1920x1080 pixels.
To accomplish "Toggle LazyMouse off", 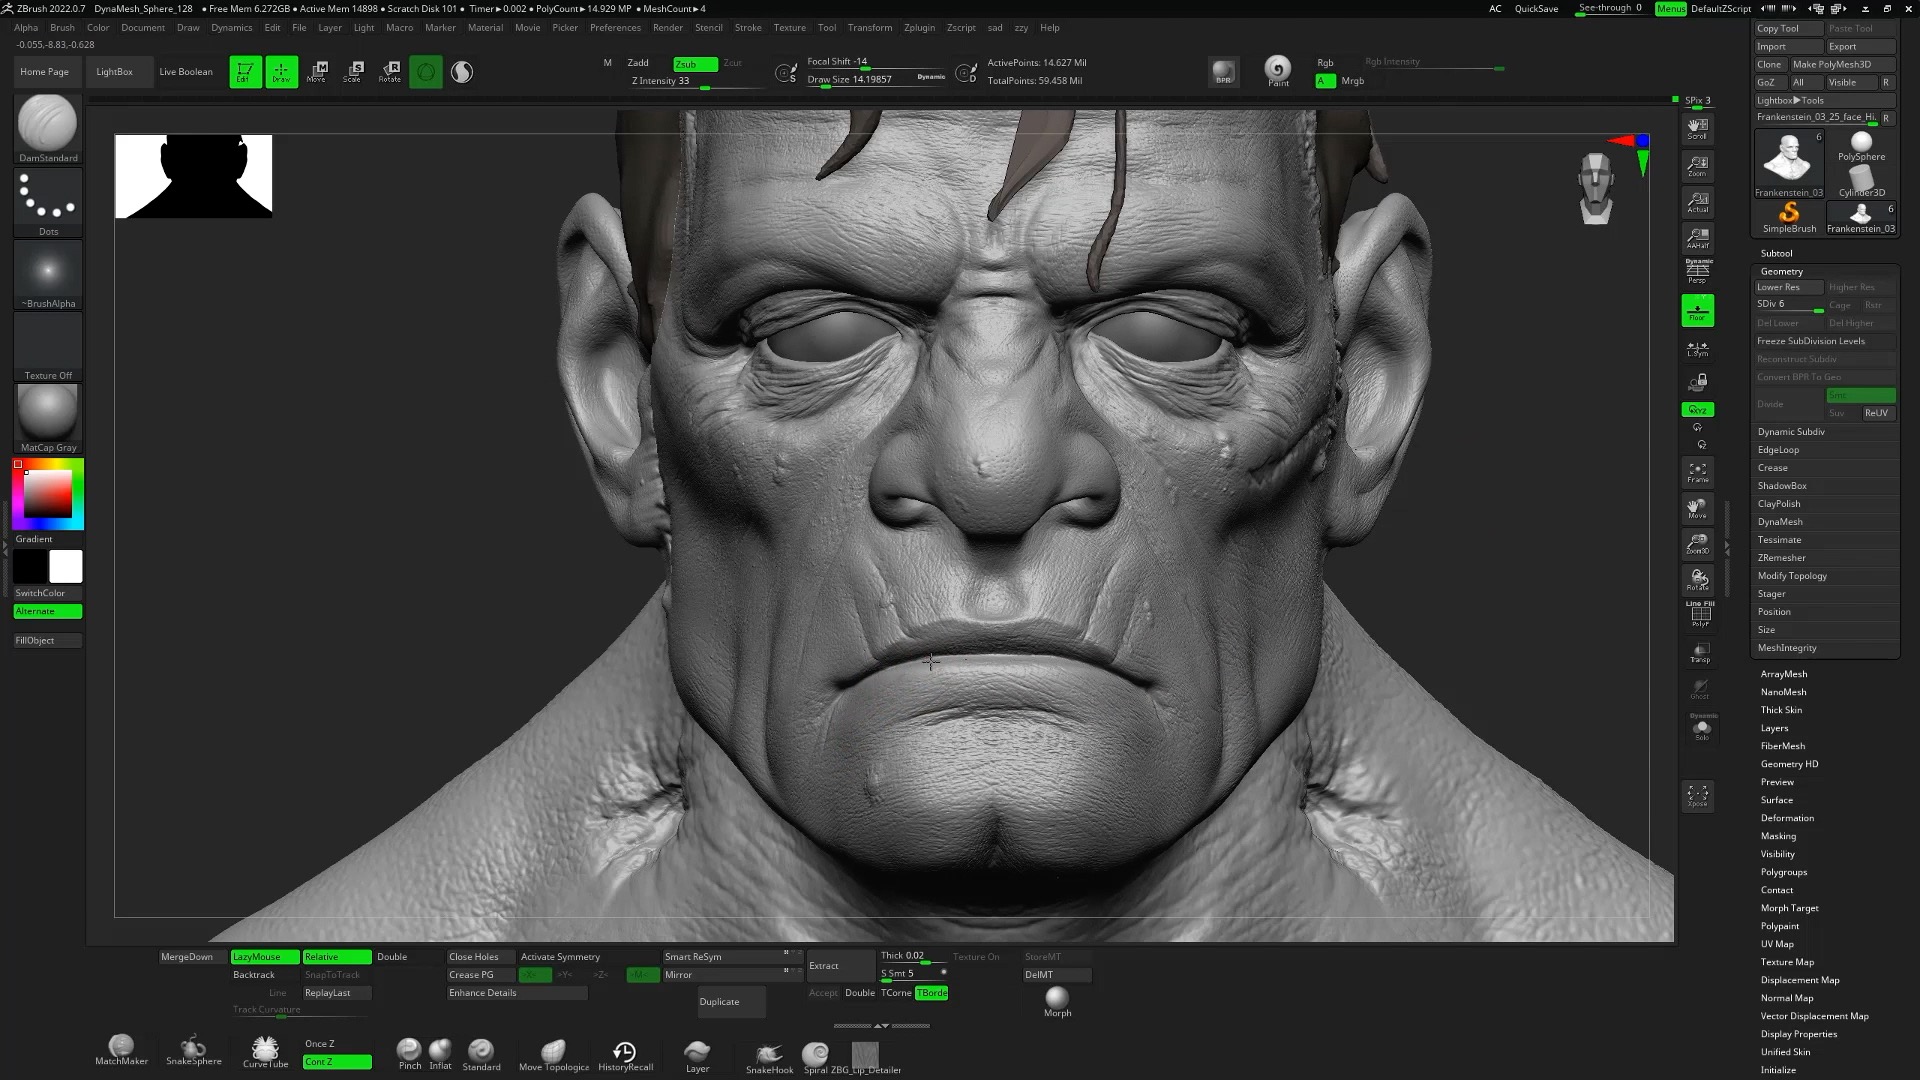I will 263,956.
